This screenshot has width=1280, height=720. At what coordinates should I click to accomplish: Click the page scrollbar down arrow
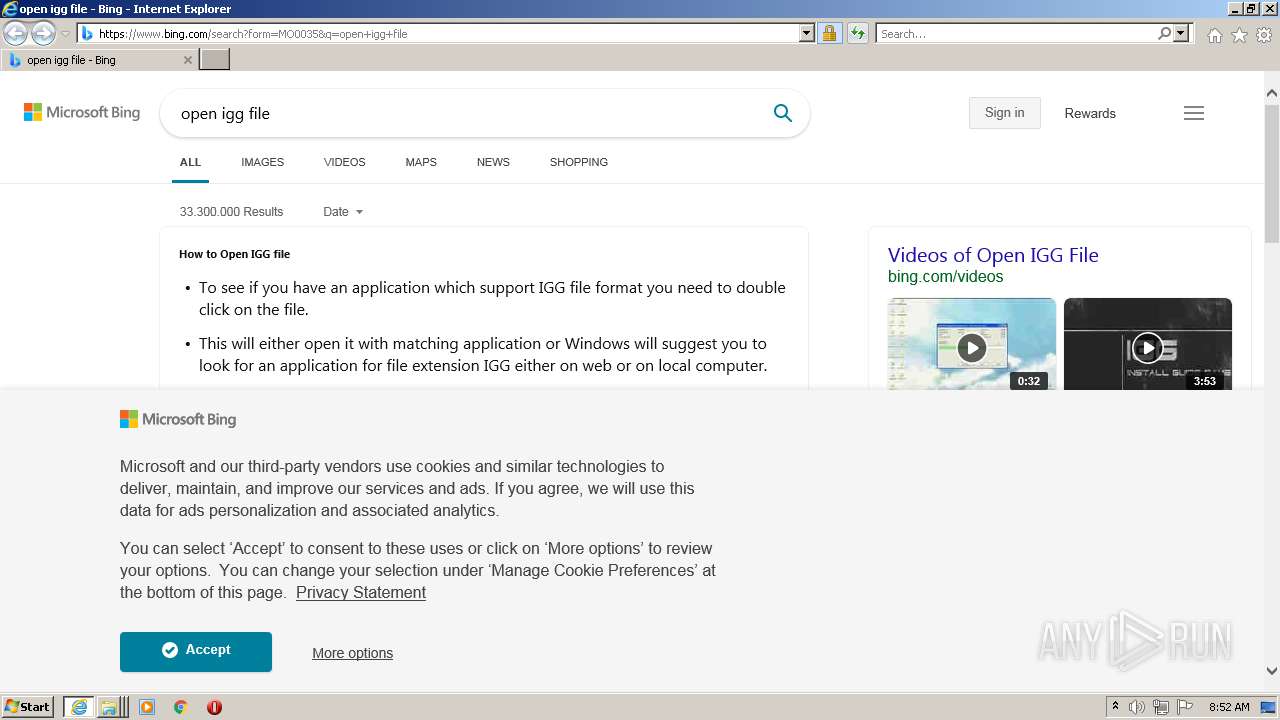[x=1272, y=671]
